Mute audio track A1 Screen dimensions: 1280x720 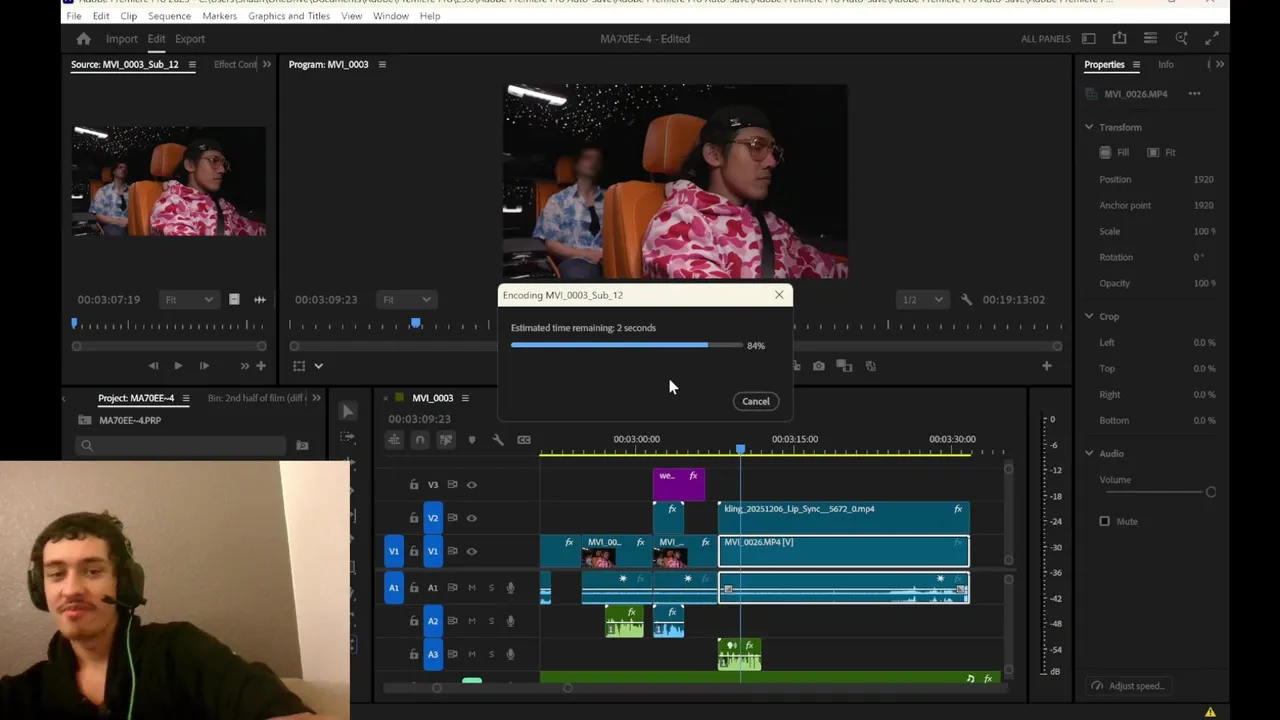(x=472, y=588)
